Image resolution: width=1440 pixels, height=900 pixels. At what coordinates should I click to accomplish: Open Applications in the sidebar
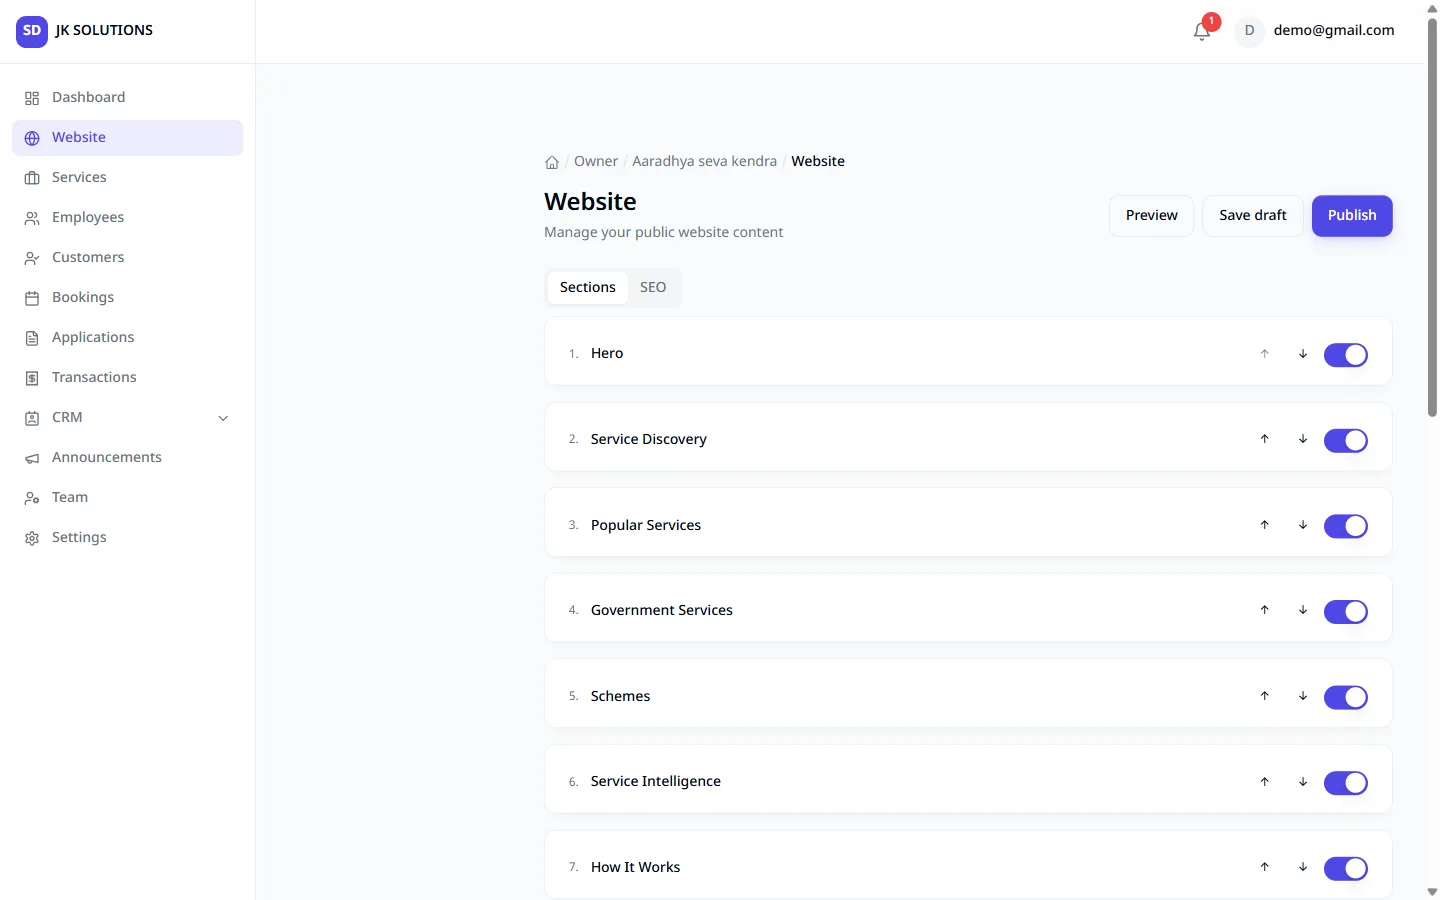pyautogui.click(x=127, y=338)
